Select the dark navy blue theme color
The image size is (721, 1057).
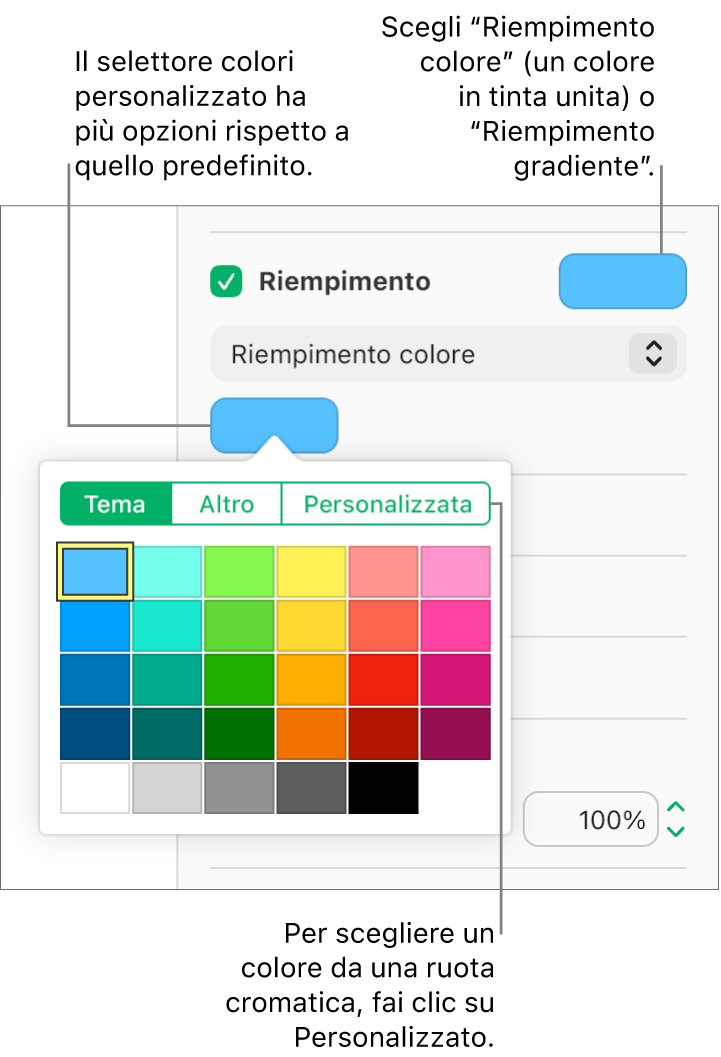pyautogui.click(x=95, y=733)
